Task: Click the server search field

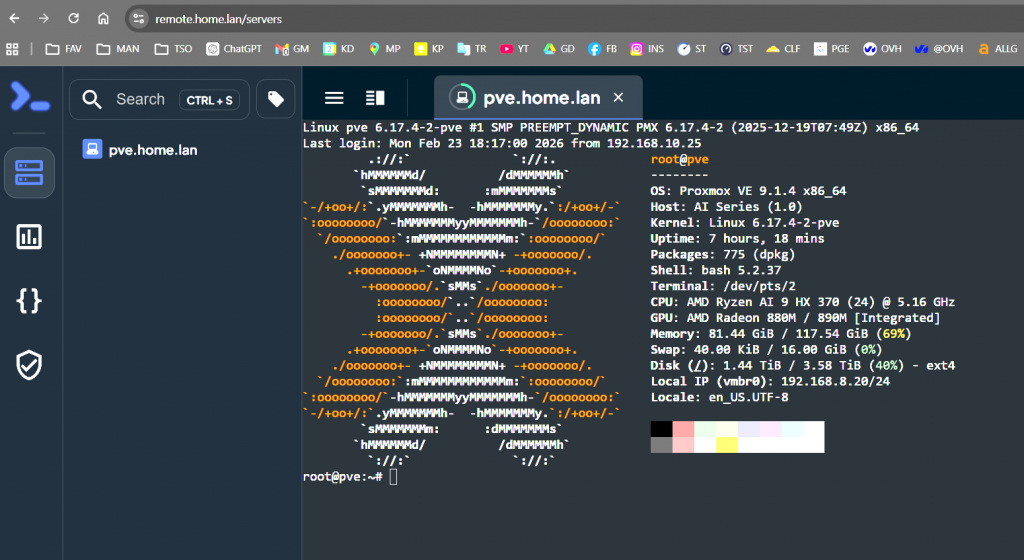Action: coord(140,99)
